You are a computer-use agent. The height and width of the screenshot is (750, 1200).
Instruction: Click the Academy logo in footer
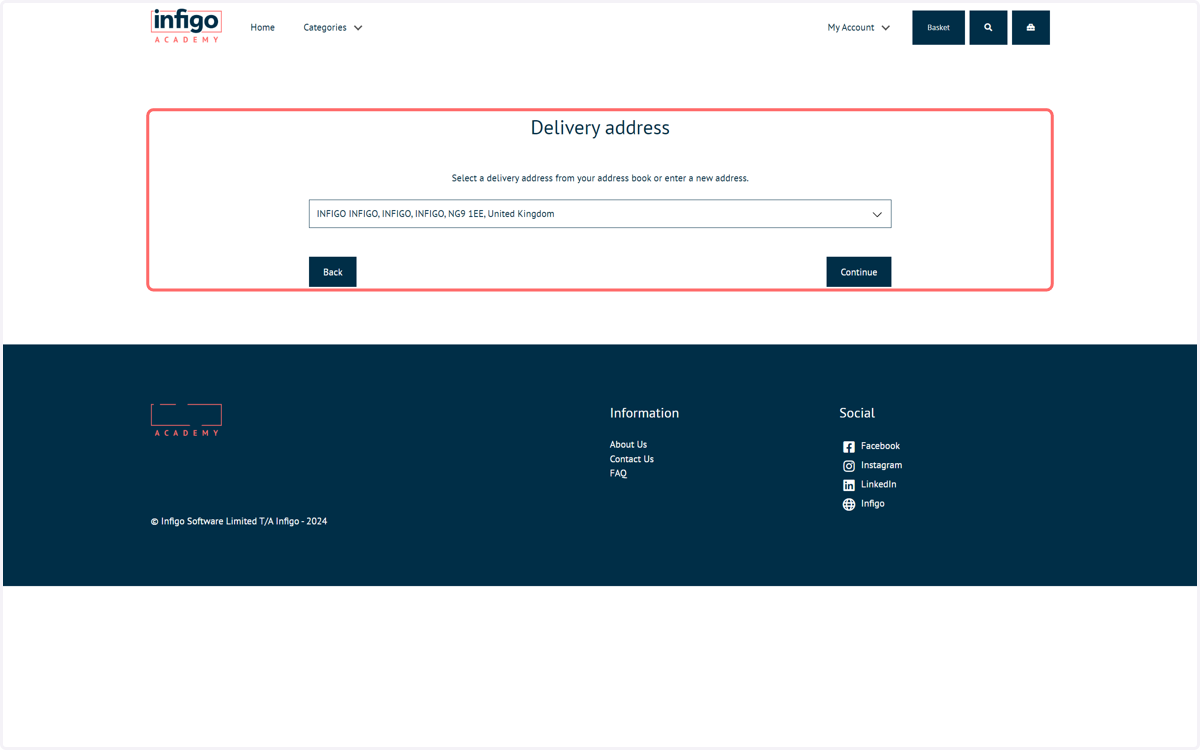[x=186, y=420]
